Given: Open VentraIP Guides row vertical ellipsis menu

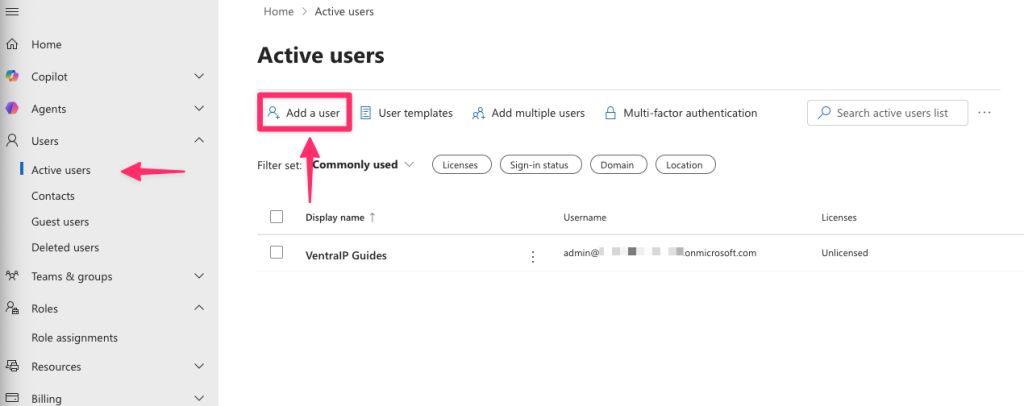Looking at the screenshot, I should [x=533, y=257].
